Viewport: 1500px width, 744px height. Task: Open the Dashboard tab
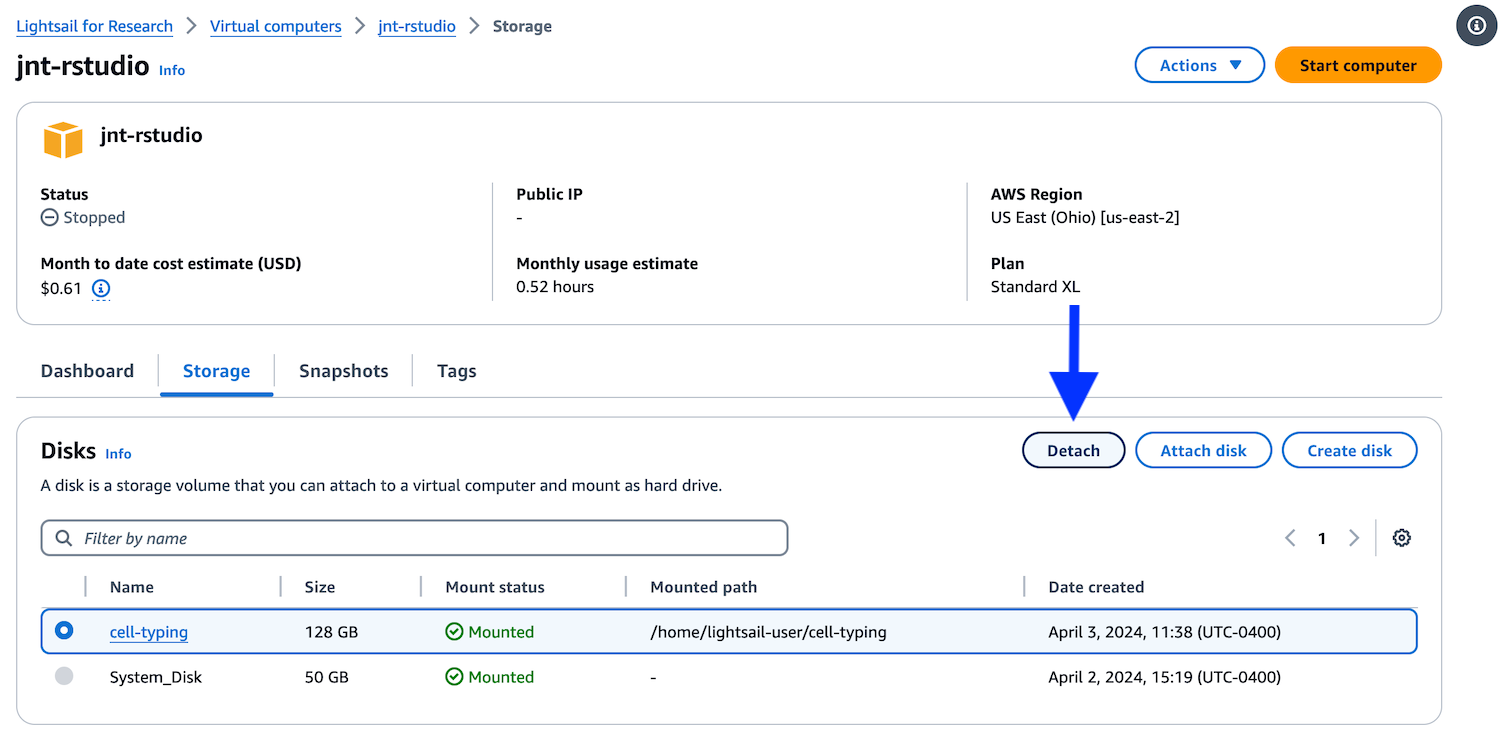[87, 371]
